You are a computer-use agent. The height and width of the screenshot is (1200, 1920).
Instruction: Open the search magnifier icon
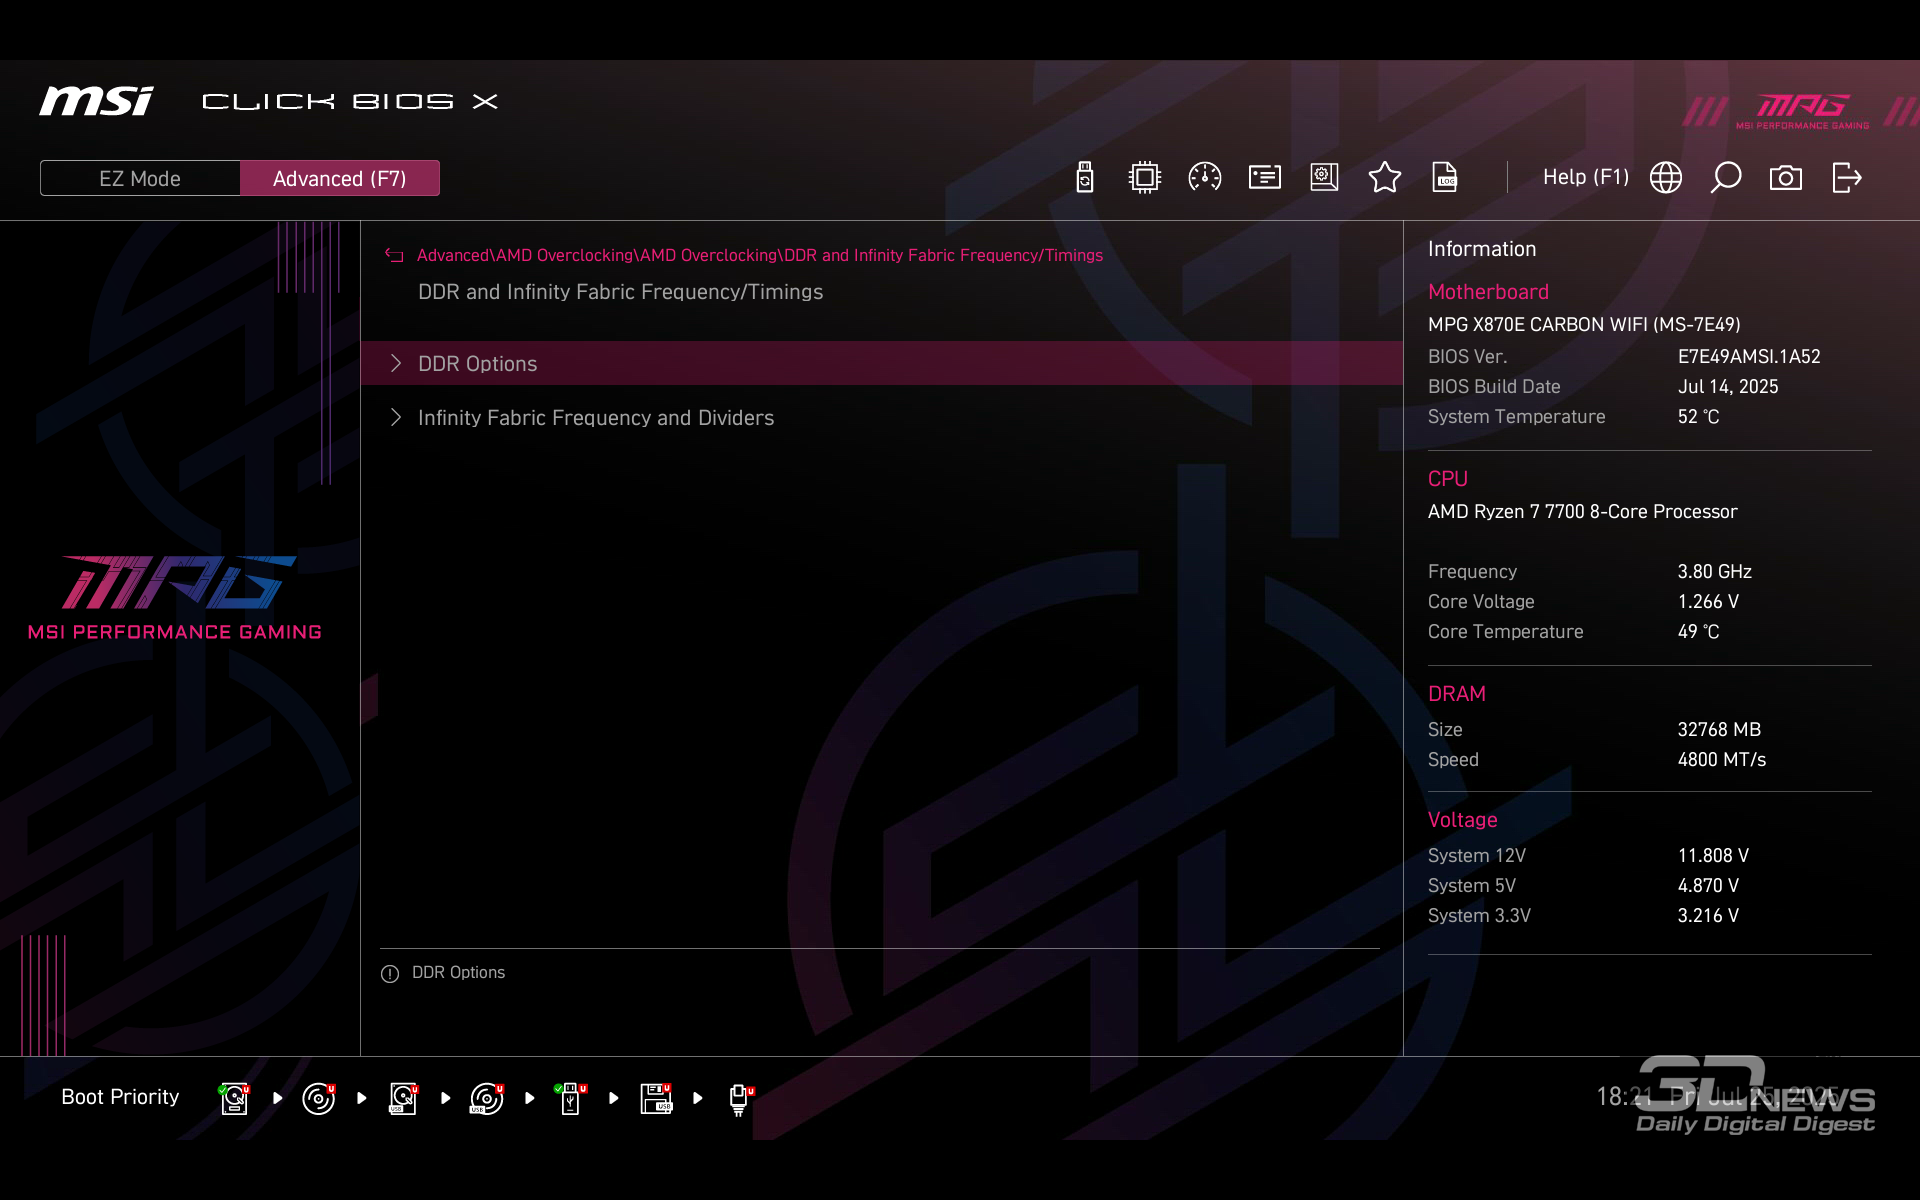tap(1726, 178)
